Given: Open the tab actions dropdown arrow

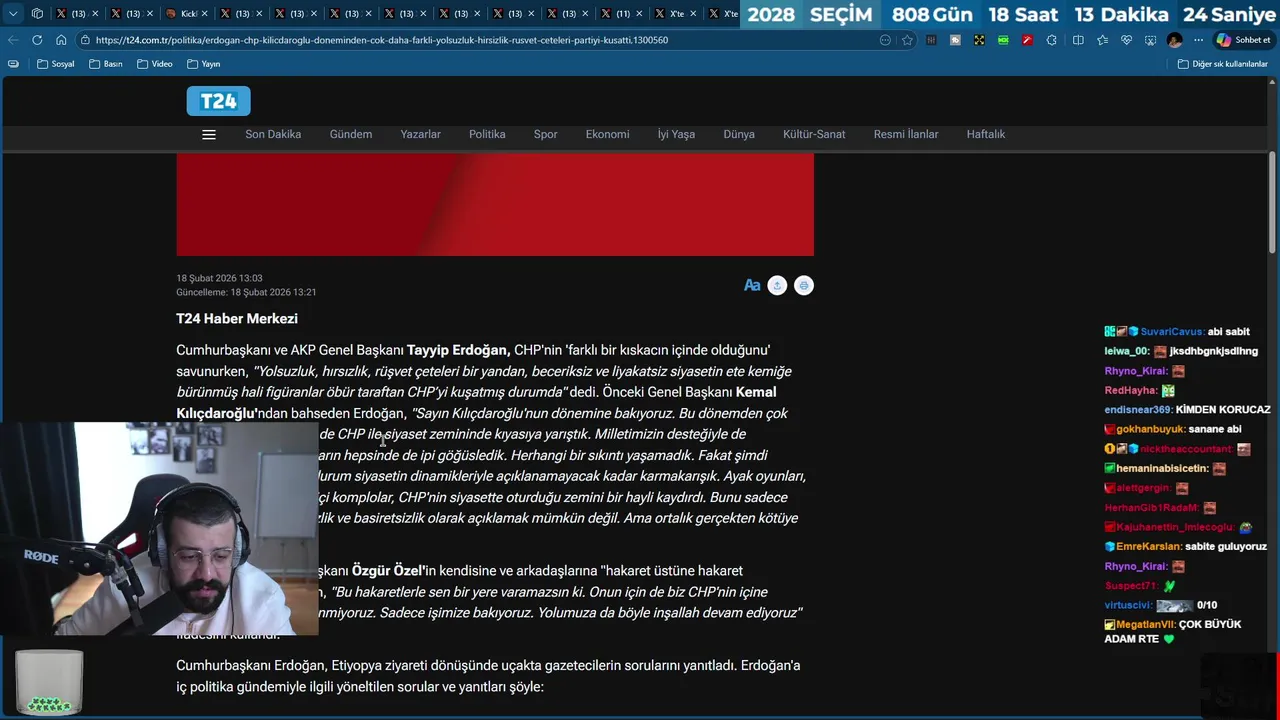Looking at the screenshot, I should 13,14.
